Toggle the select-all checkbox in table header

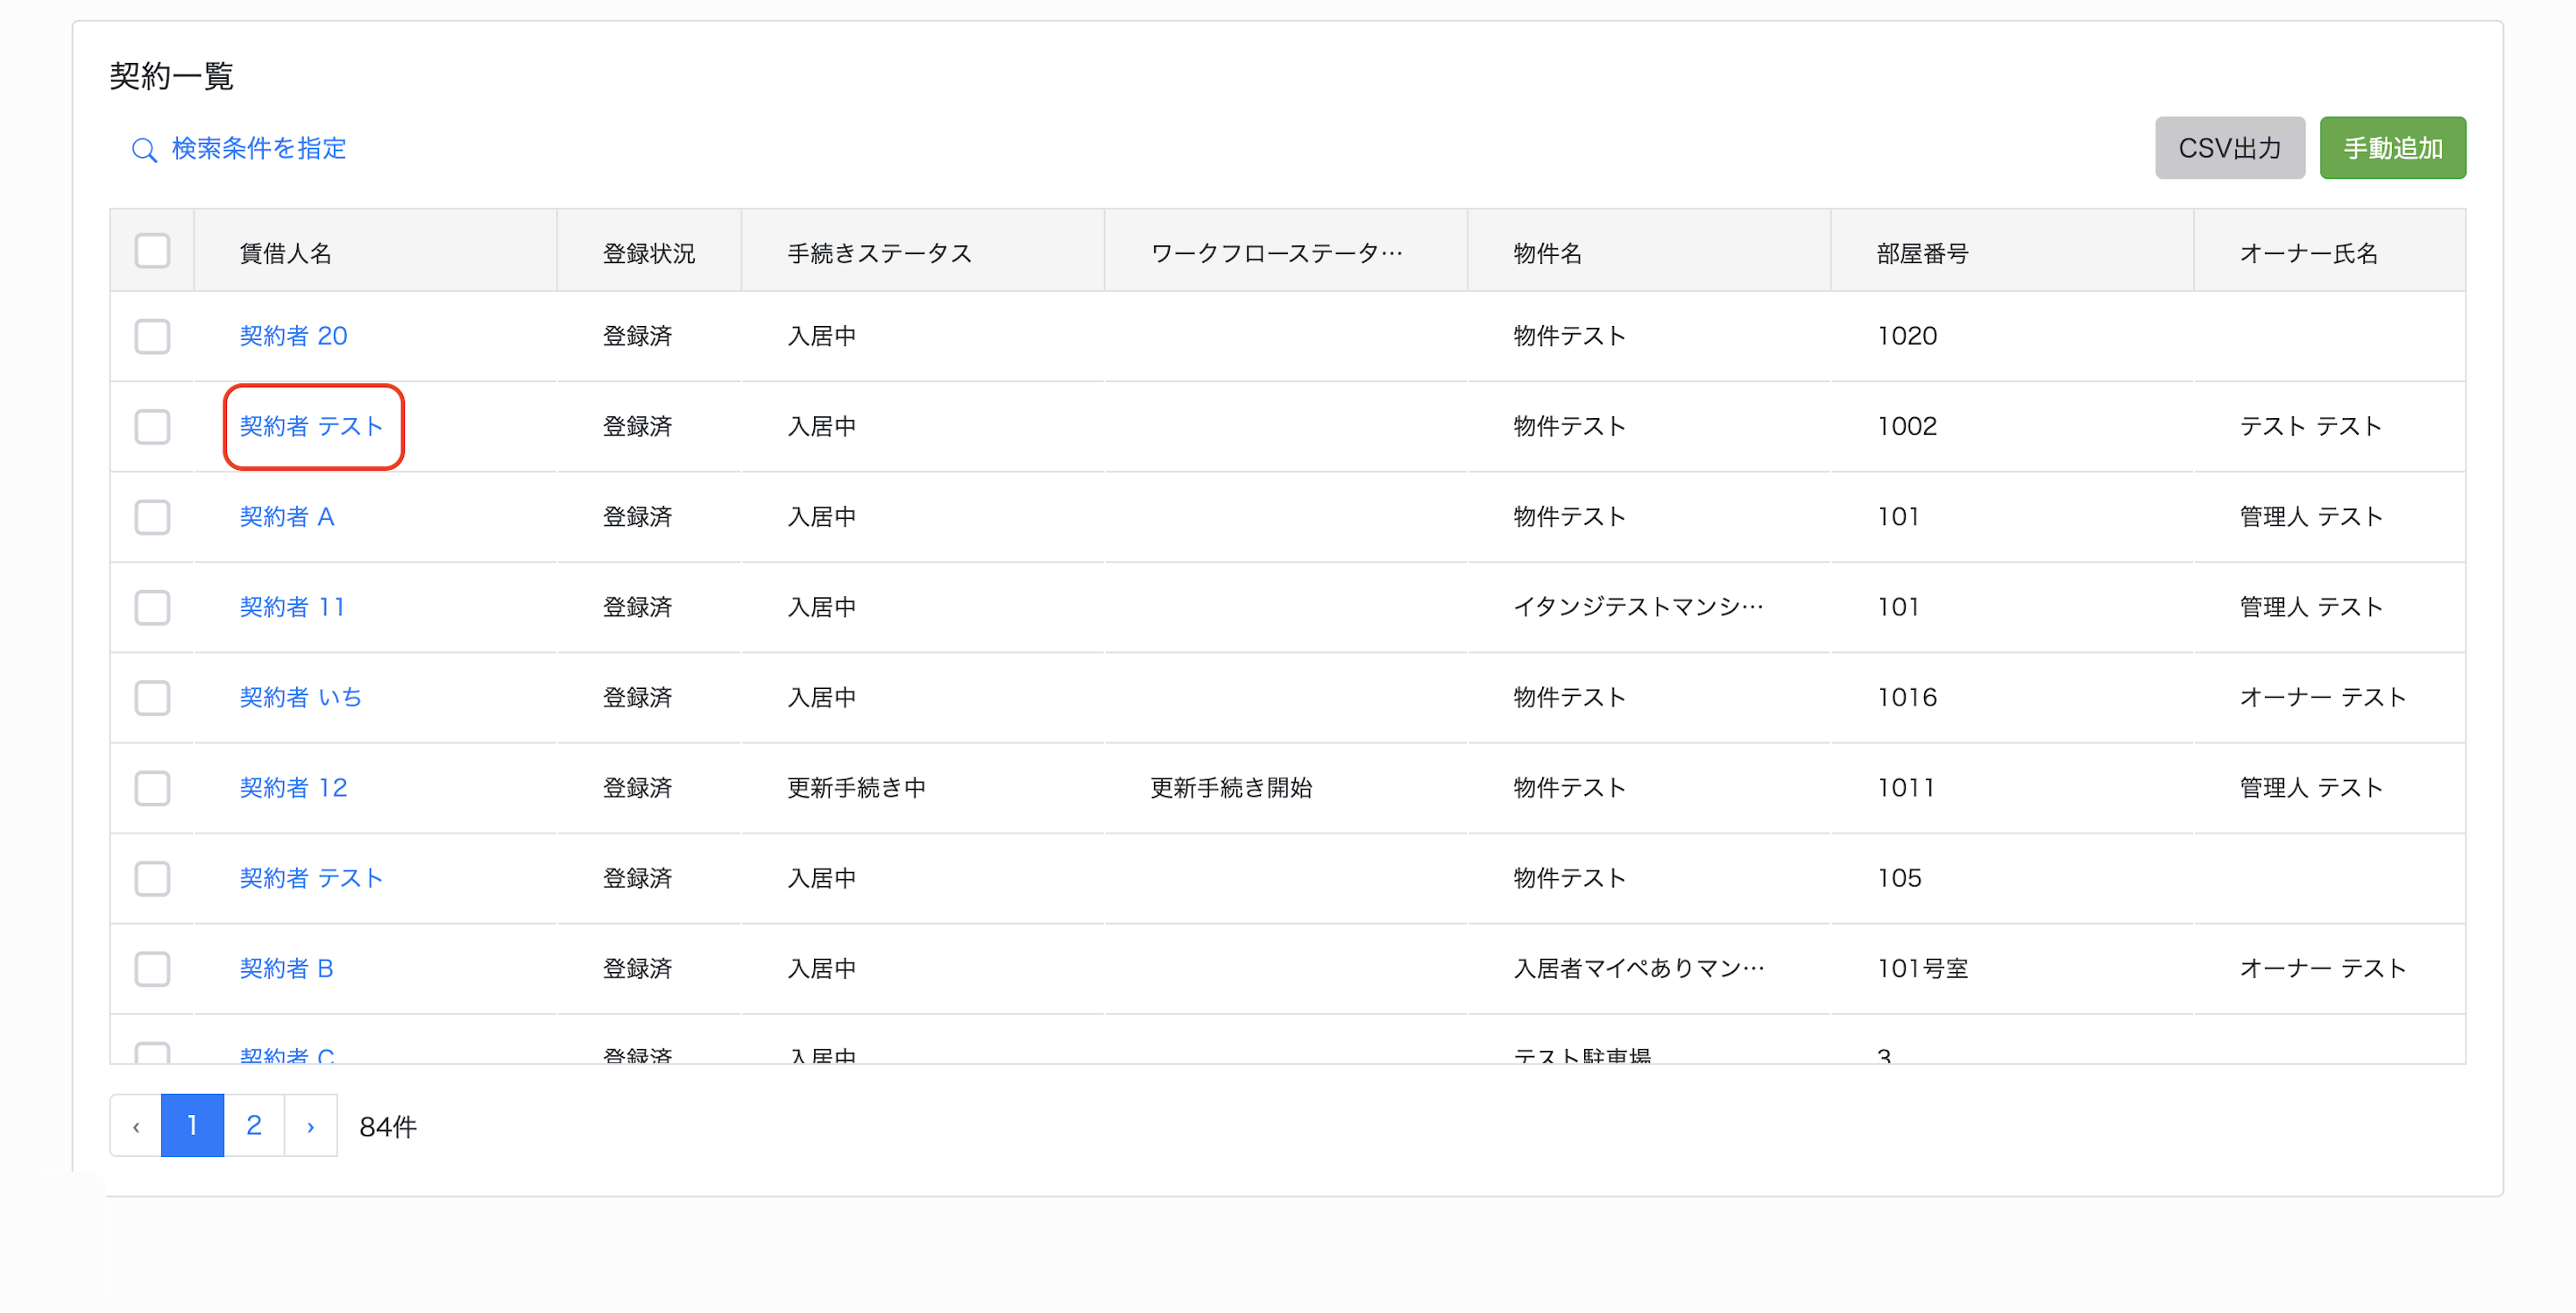pyautogui.click(x=152, y=251)
